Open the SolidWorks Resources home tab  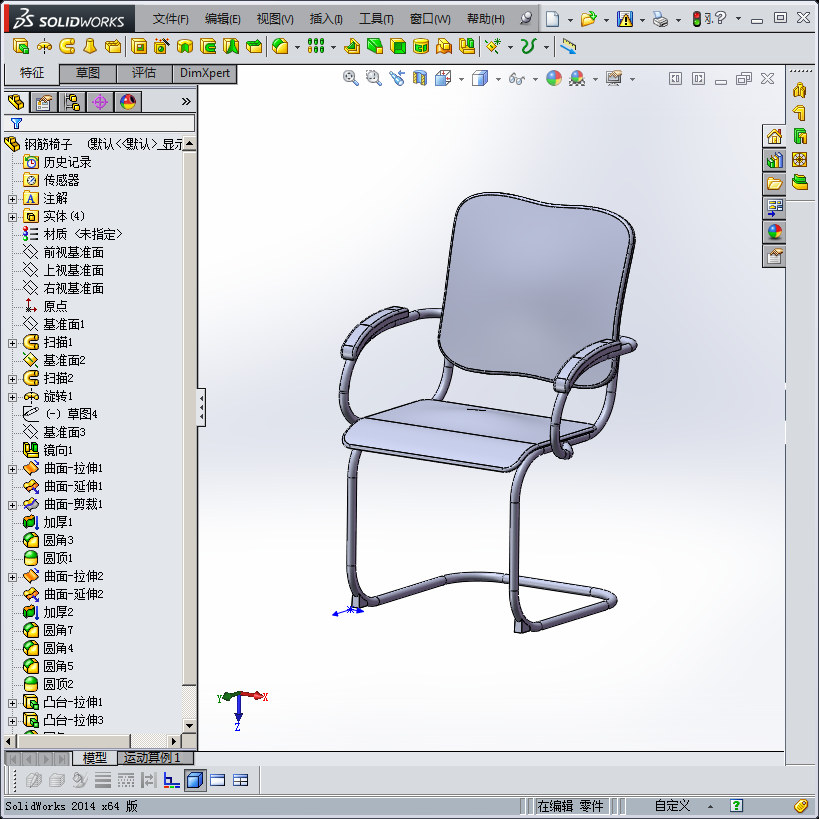click(774, 137)
